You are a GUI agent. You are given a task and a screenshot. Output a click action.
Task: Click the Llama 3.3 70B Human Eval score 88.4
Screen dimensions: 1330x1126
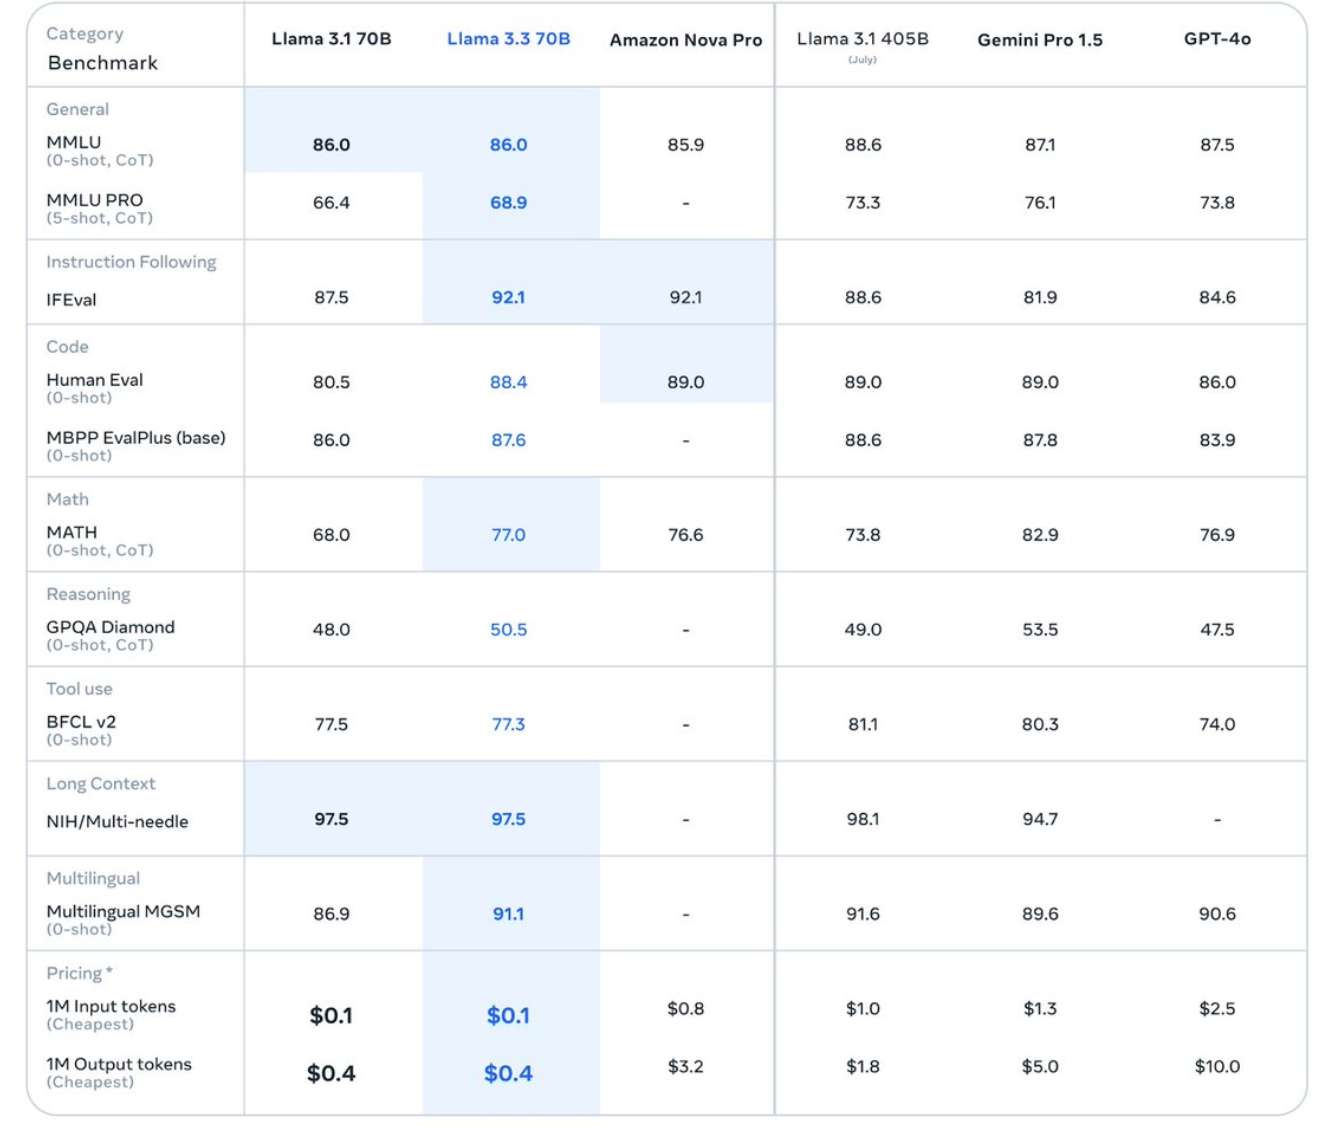(x=508, y=383)
